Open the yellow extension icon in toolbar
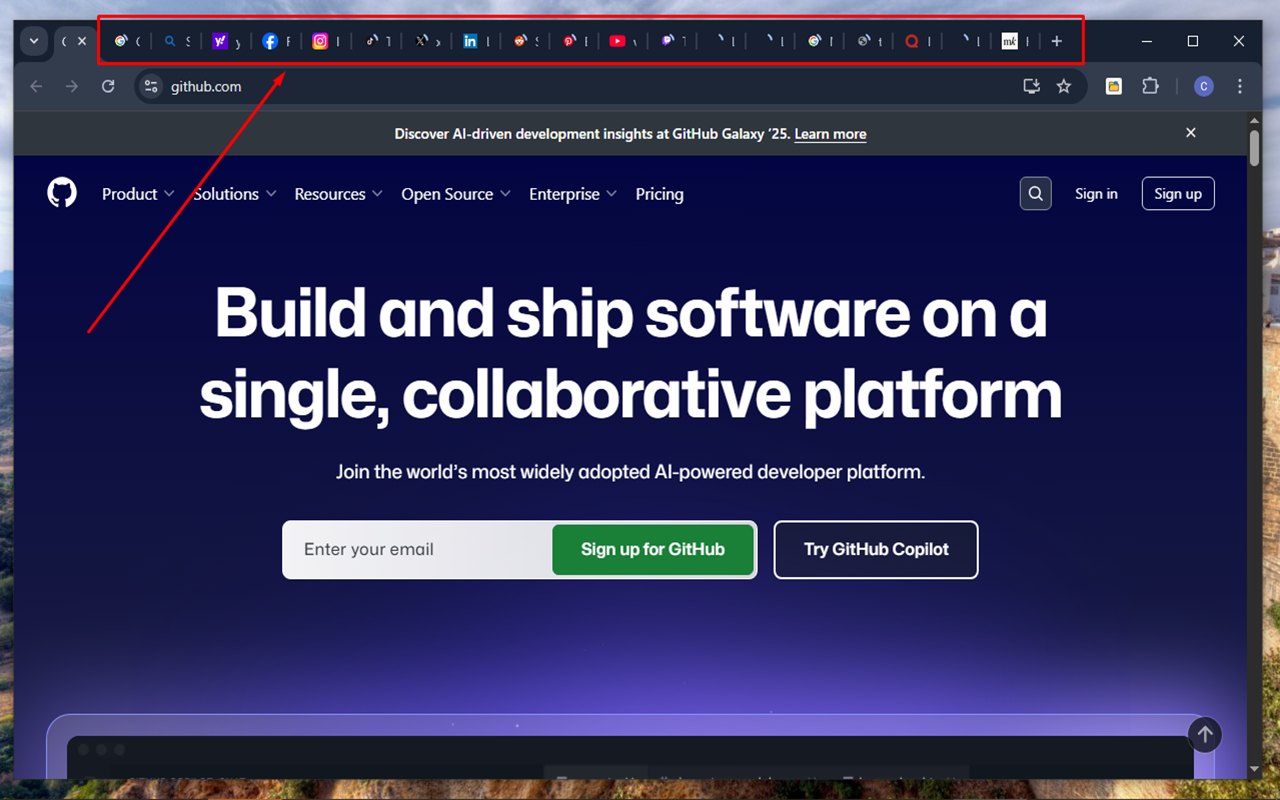The width and height of the screenshot is (1280, 800). point(1114,87)
